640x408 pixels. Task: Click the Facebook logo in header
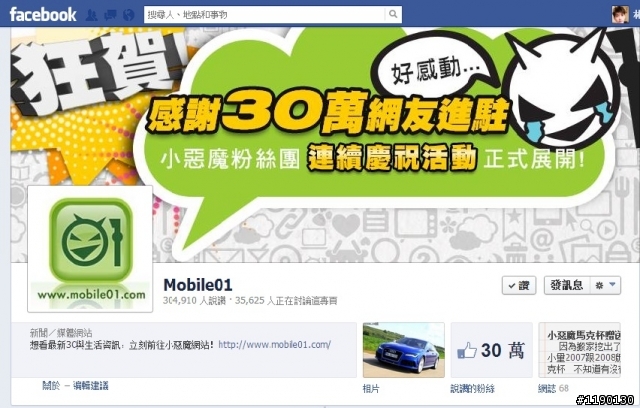(x=43, y=15)
